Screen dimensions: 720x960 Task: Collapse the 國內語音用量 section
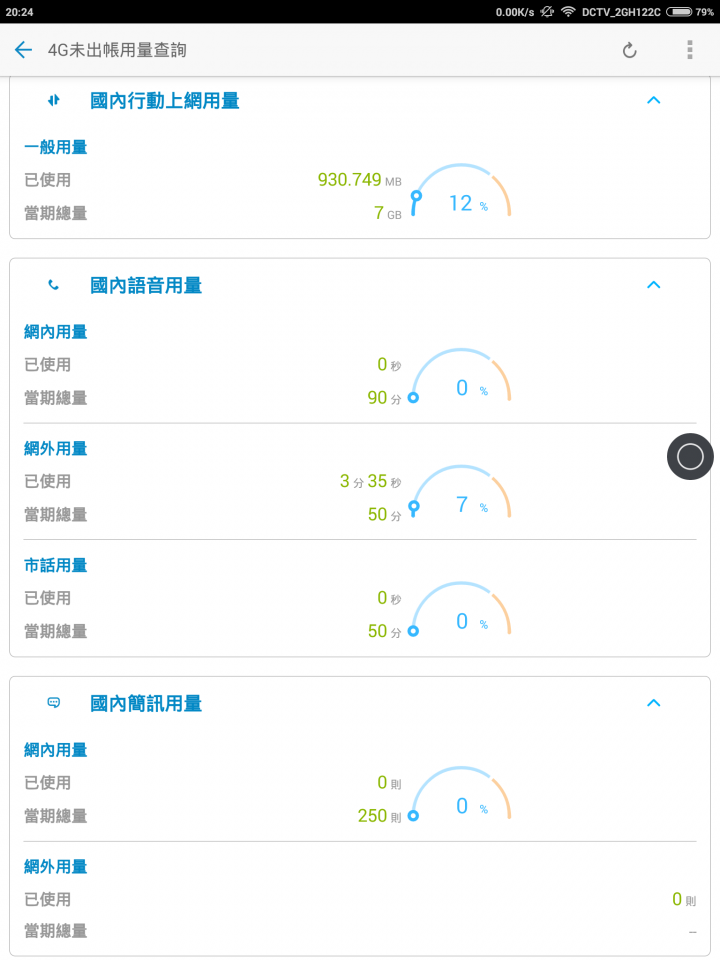654,285
